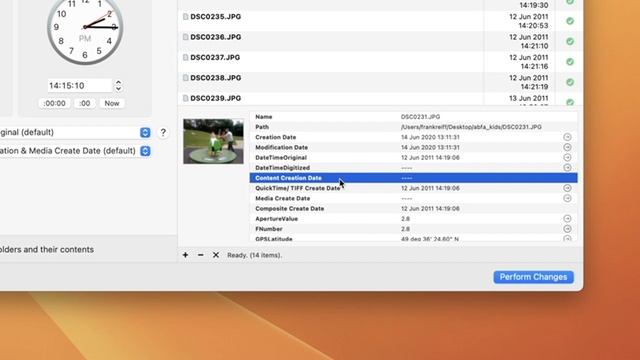Click the arrow icon in the ApertureValue row

pos(567,219)
